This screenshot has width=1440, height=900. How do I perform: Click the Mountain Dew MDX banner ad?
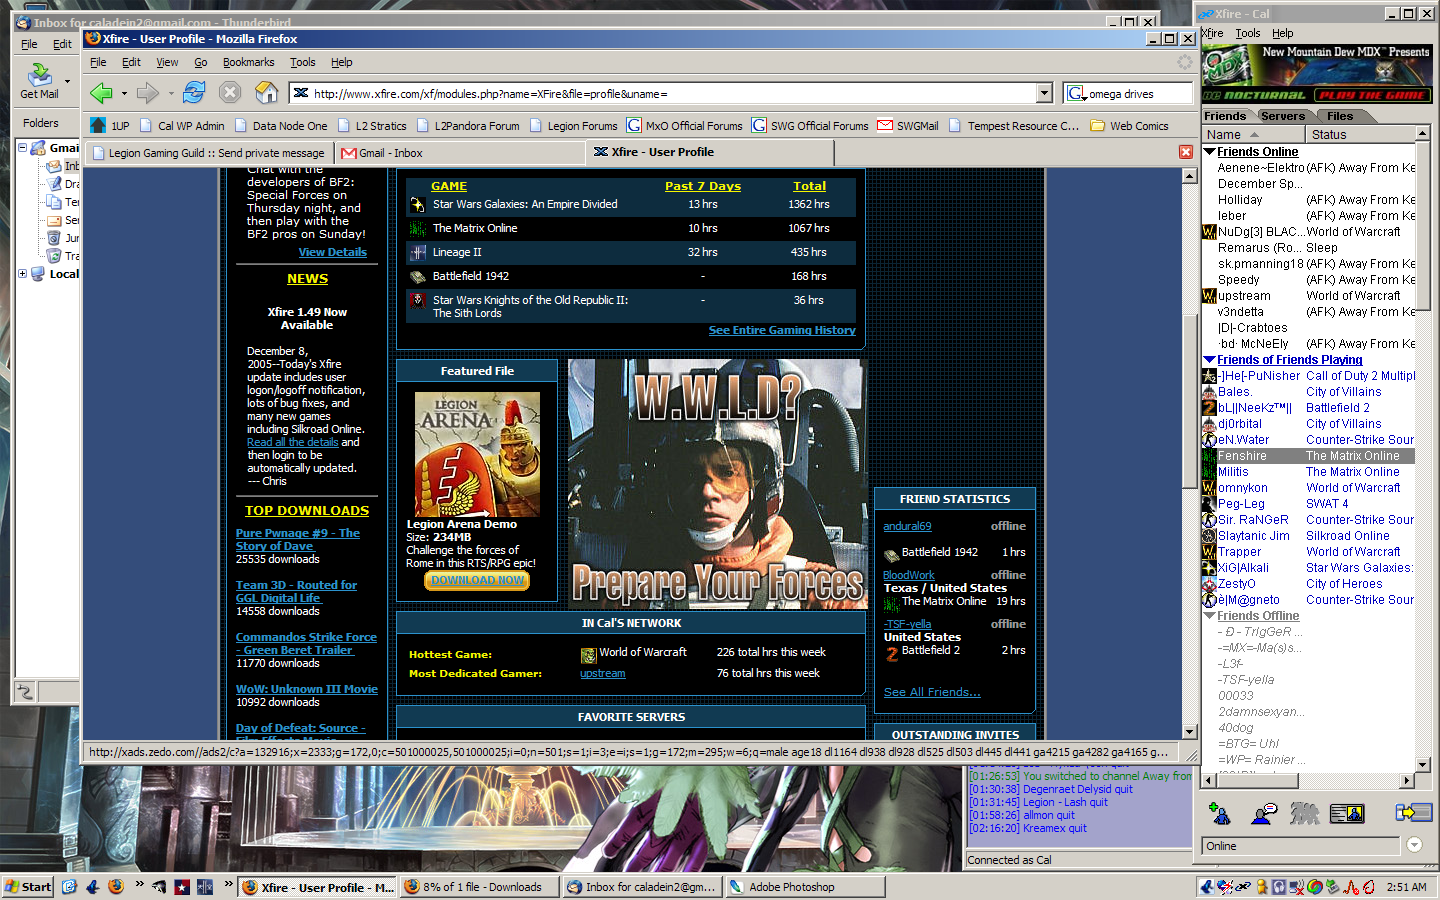coord(1317,73)
